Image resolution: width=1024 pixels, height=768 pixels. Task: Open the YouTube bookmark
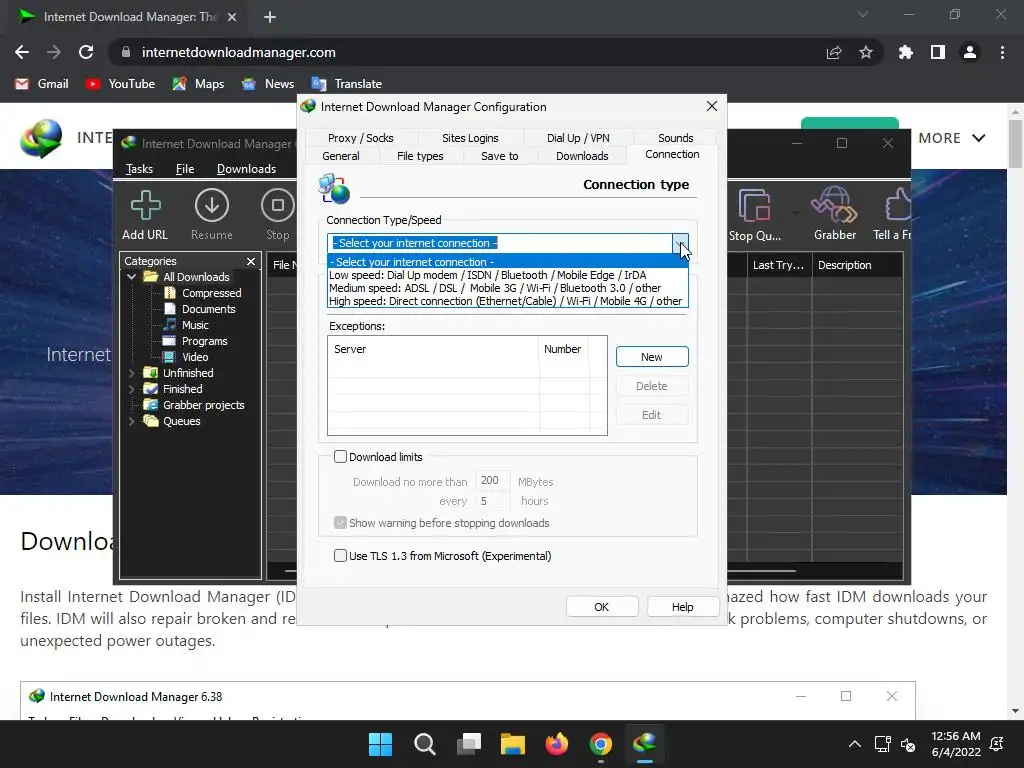pos(121,84)
